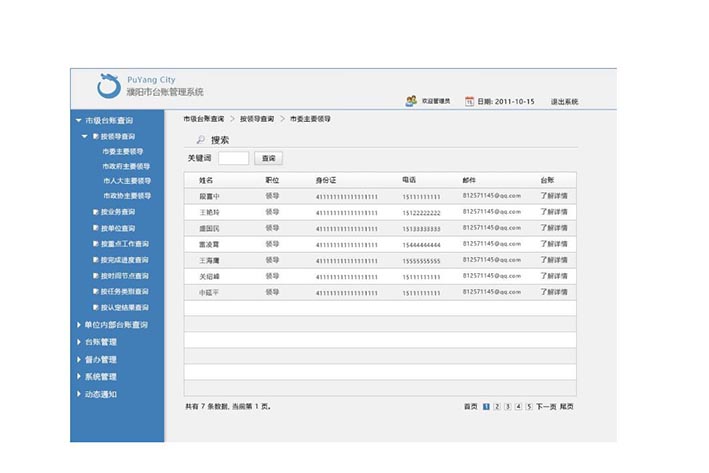Go to pagination page 5
Screen dimensions: 709x473
click(529, 407)
